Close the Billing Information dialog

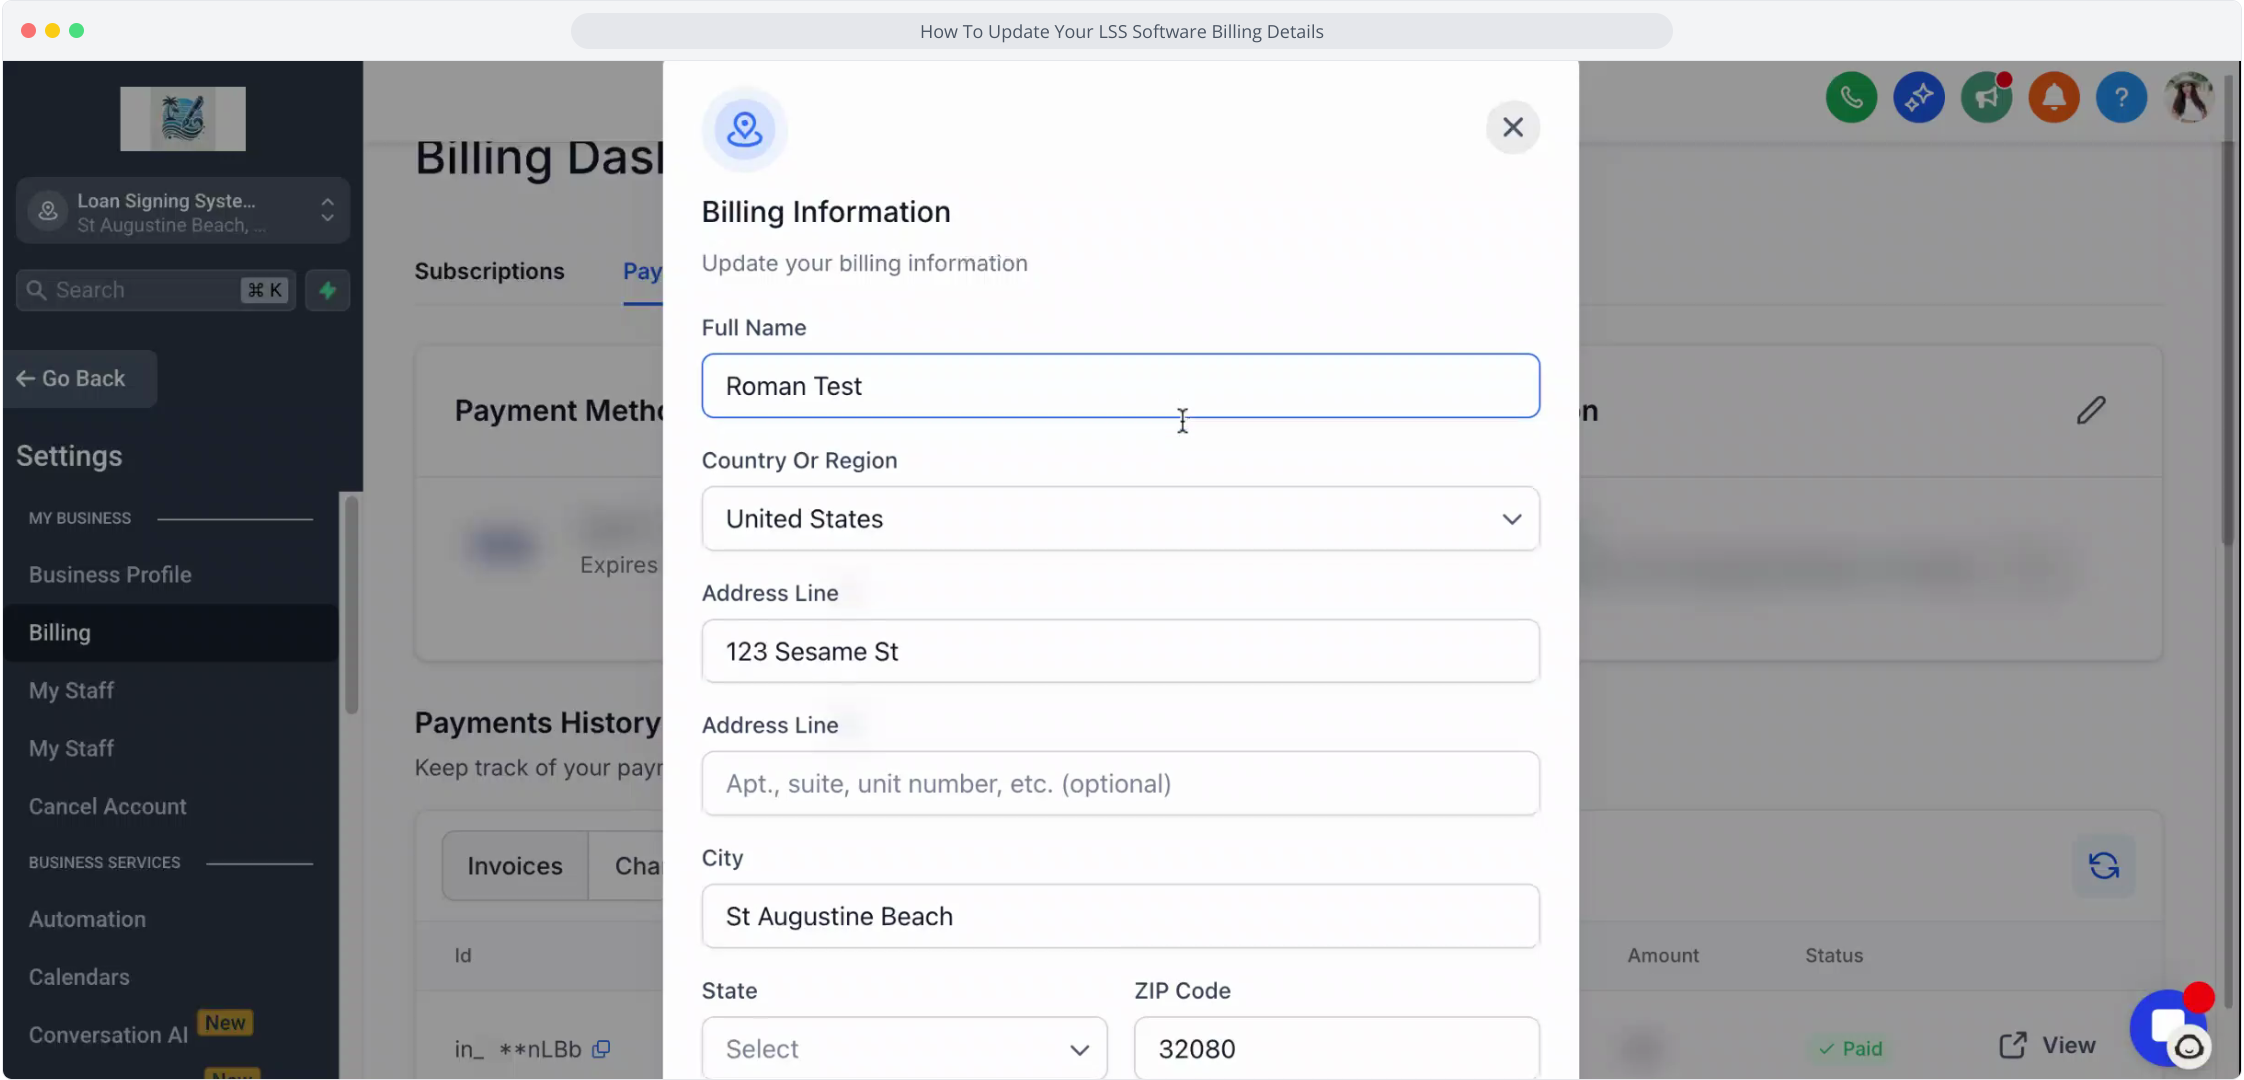pyautogui.click(x=1512, y=127)
